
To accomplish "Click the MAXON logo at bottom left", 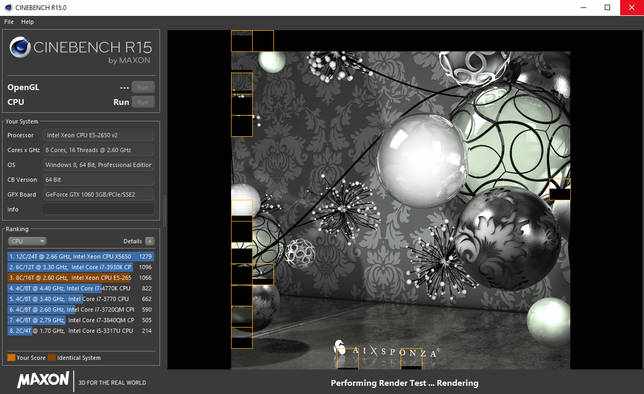I will point(43,380).
